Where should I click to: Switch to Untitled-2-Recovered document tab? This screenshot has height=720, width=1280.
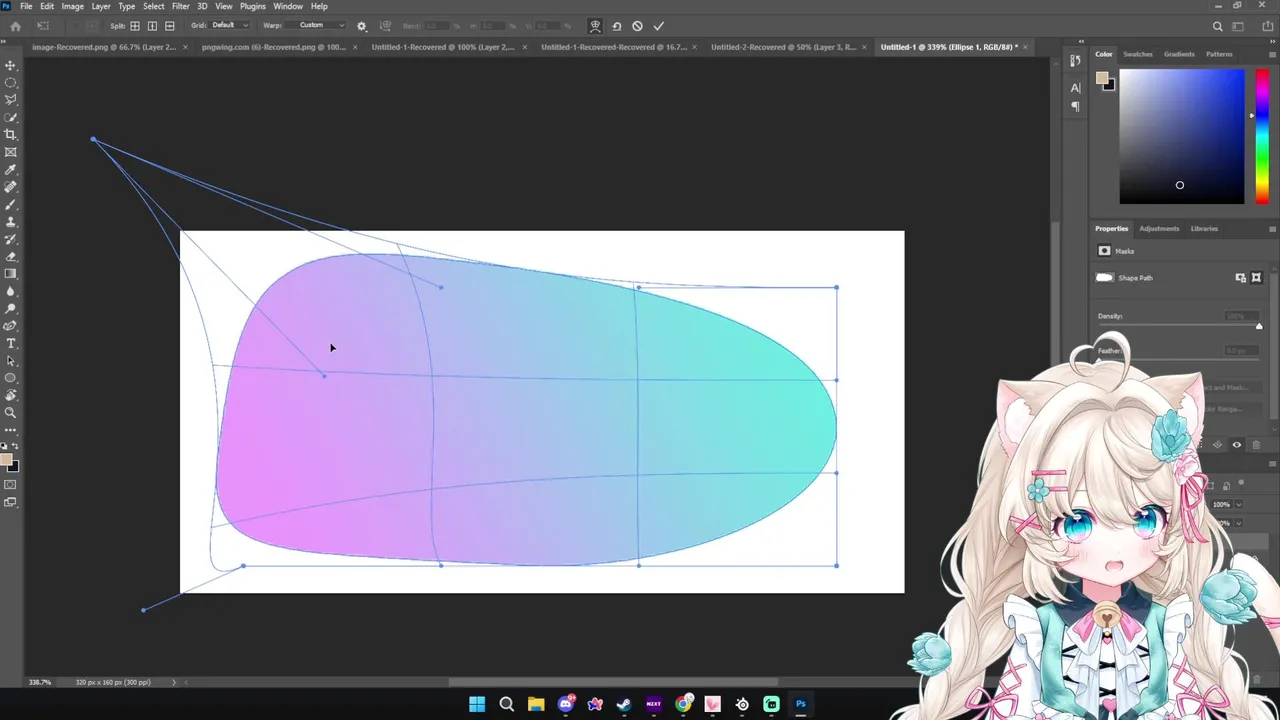(783, 47)
